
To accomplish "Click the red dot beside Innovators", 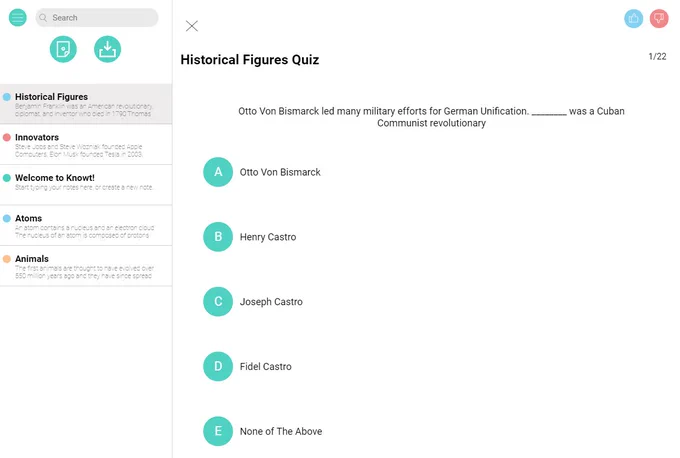I will 7,137.
